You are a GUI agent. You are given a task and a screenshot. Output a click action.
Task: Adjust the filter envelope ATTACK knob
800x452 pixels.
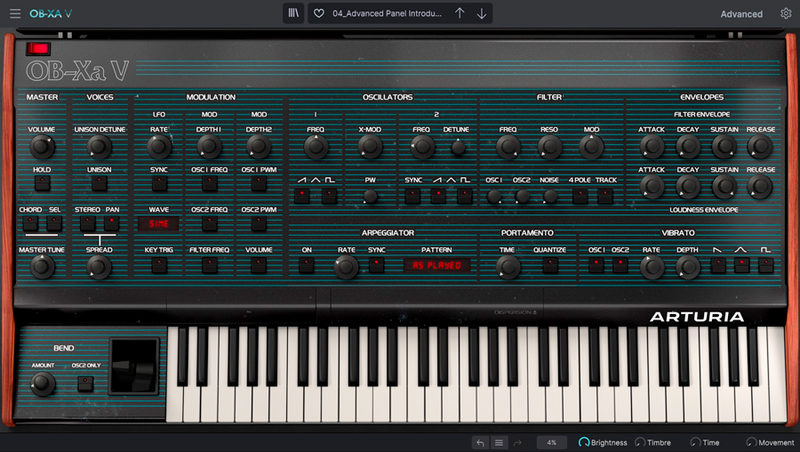coord(652,147)
